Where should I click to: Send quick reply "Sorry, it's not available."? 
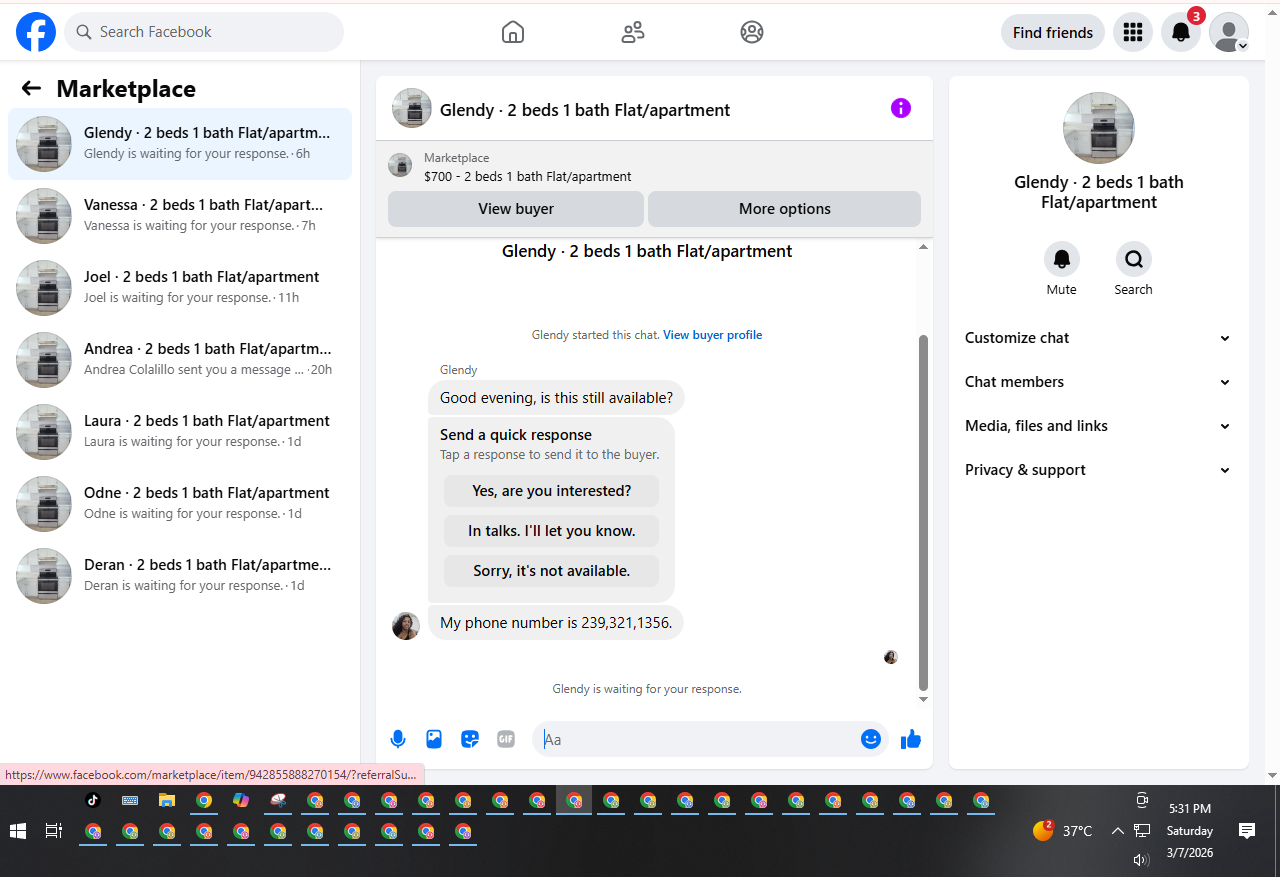click(x=552, y=571)
